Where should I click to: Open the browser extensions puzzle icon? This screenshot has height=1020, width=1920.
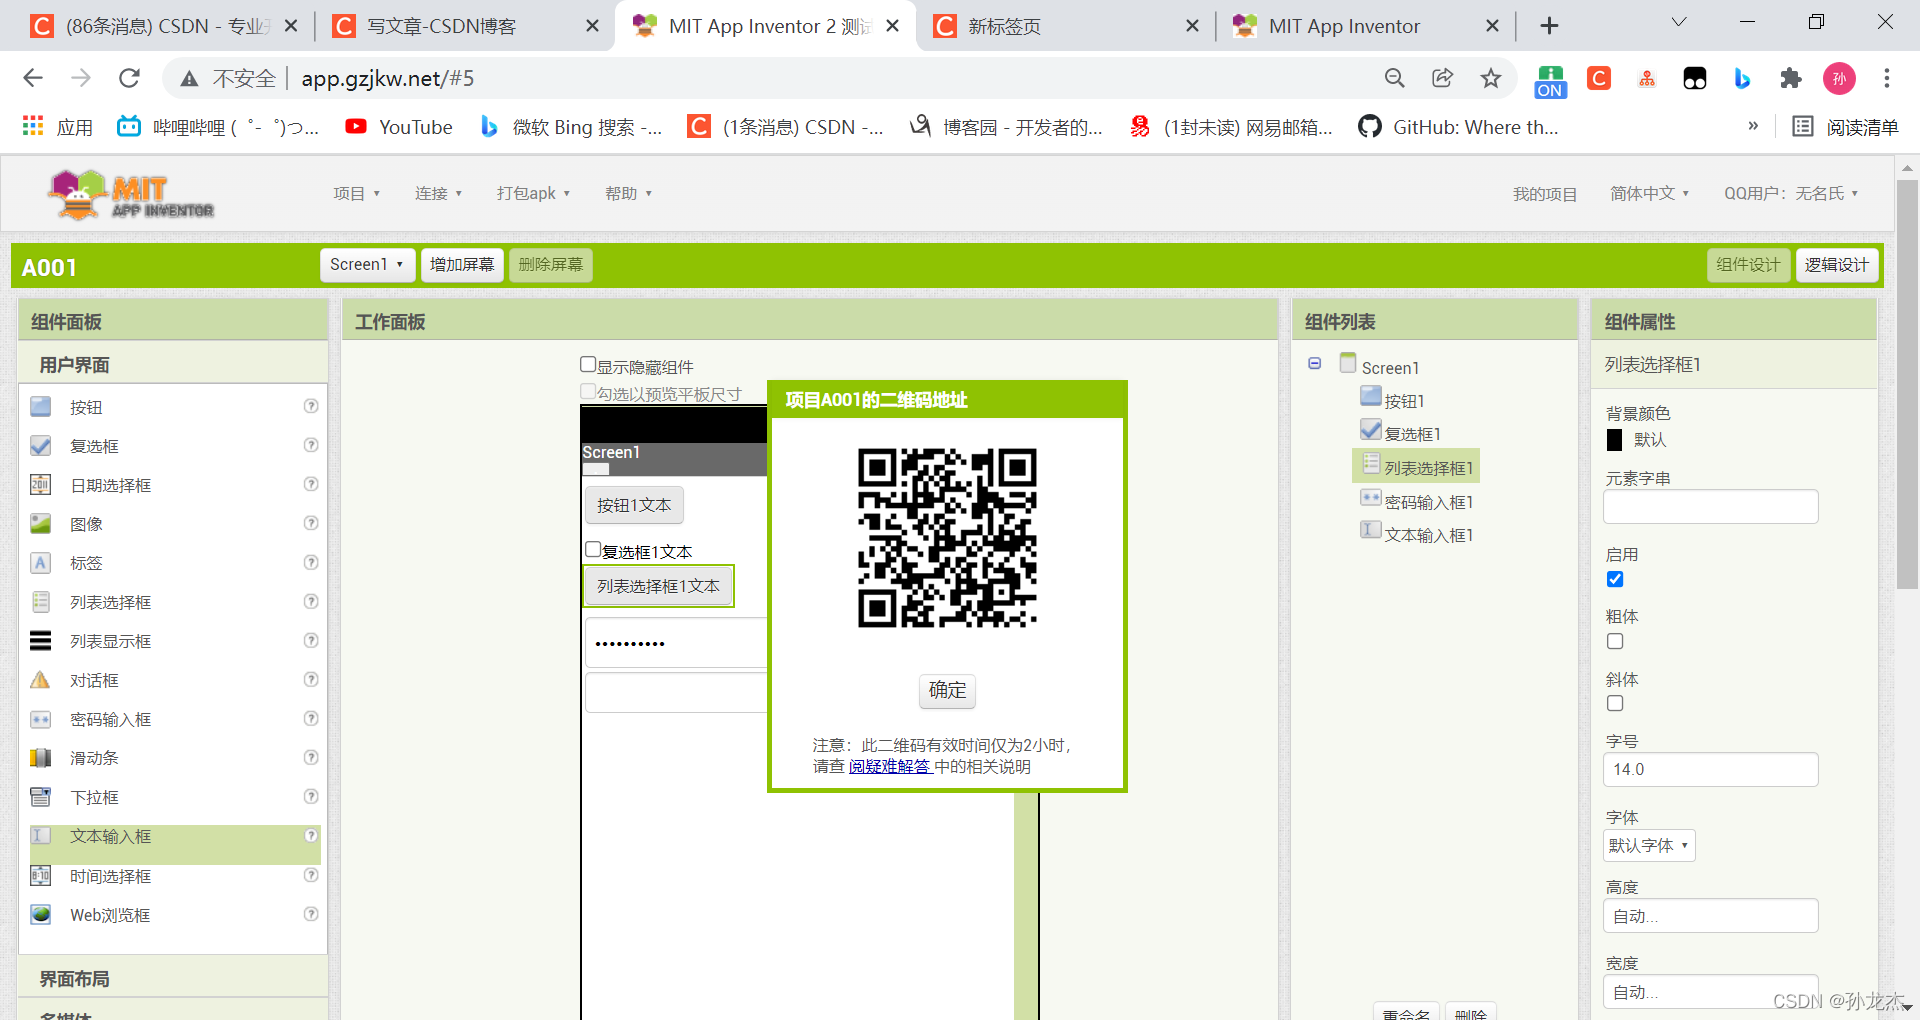[1791, 78]
